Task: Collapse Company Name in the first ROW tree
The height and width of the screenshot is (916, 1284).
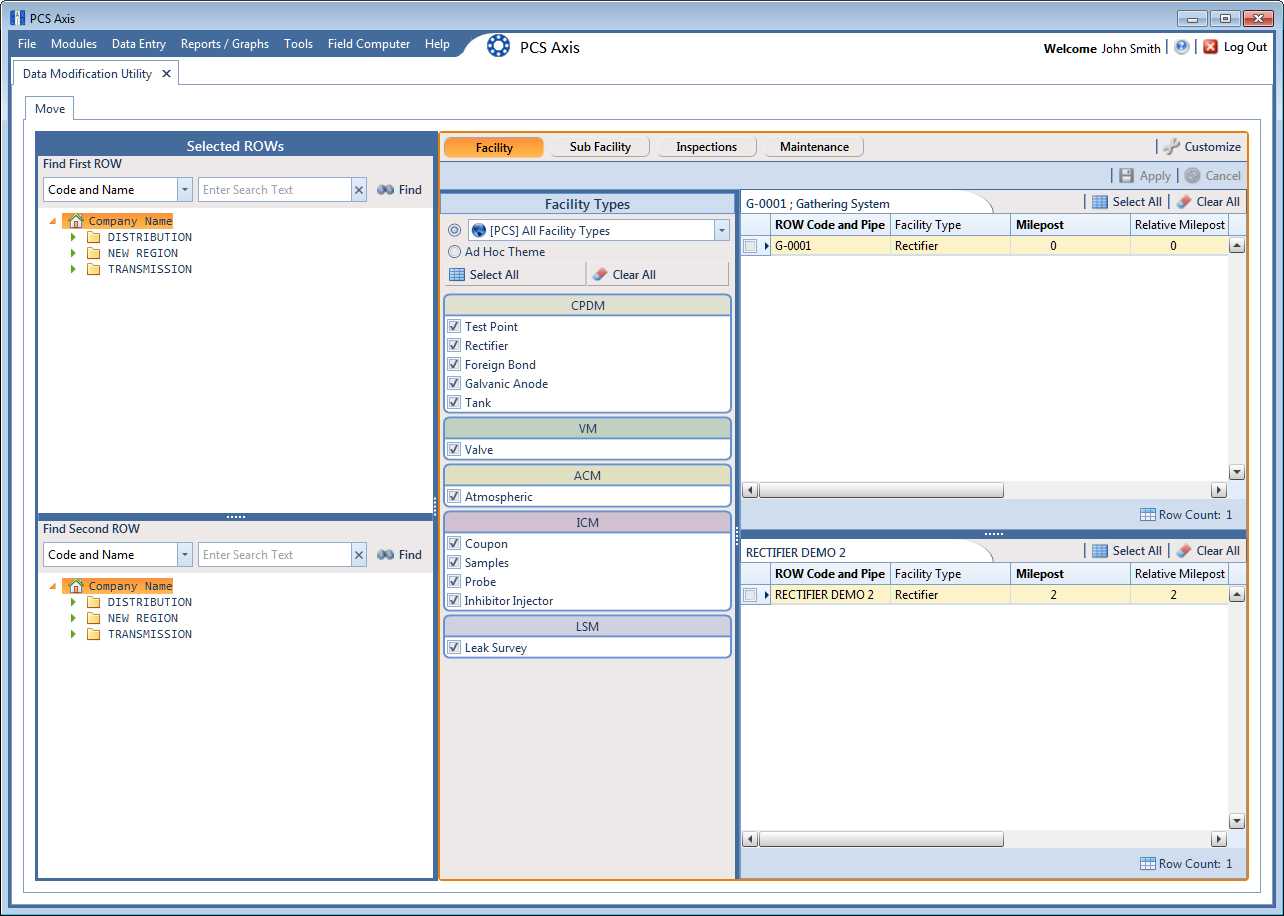Action: coord(53,222)
